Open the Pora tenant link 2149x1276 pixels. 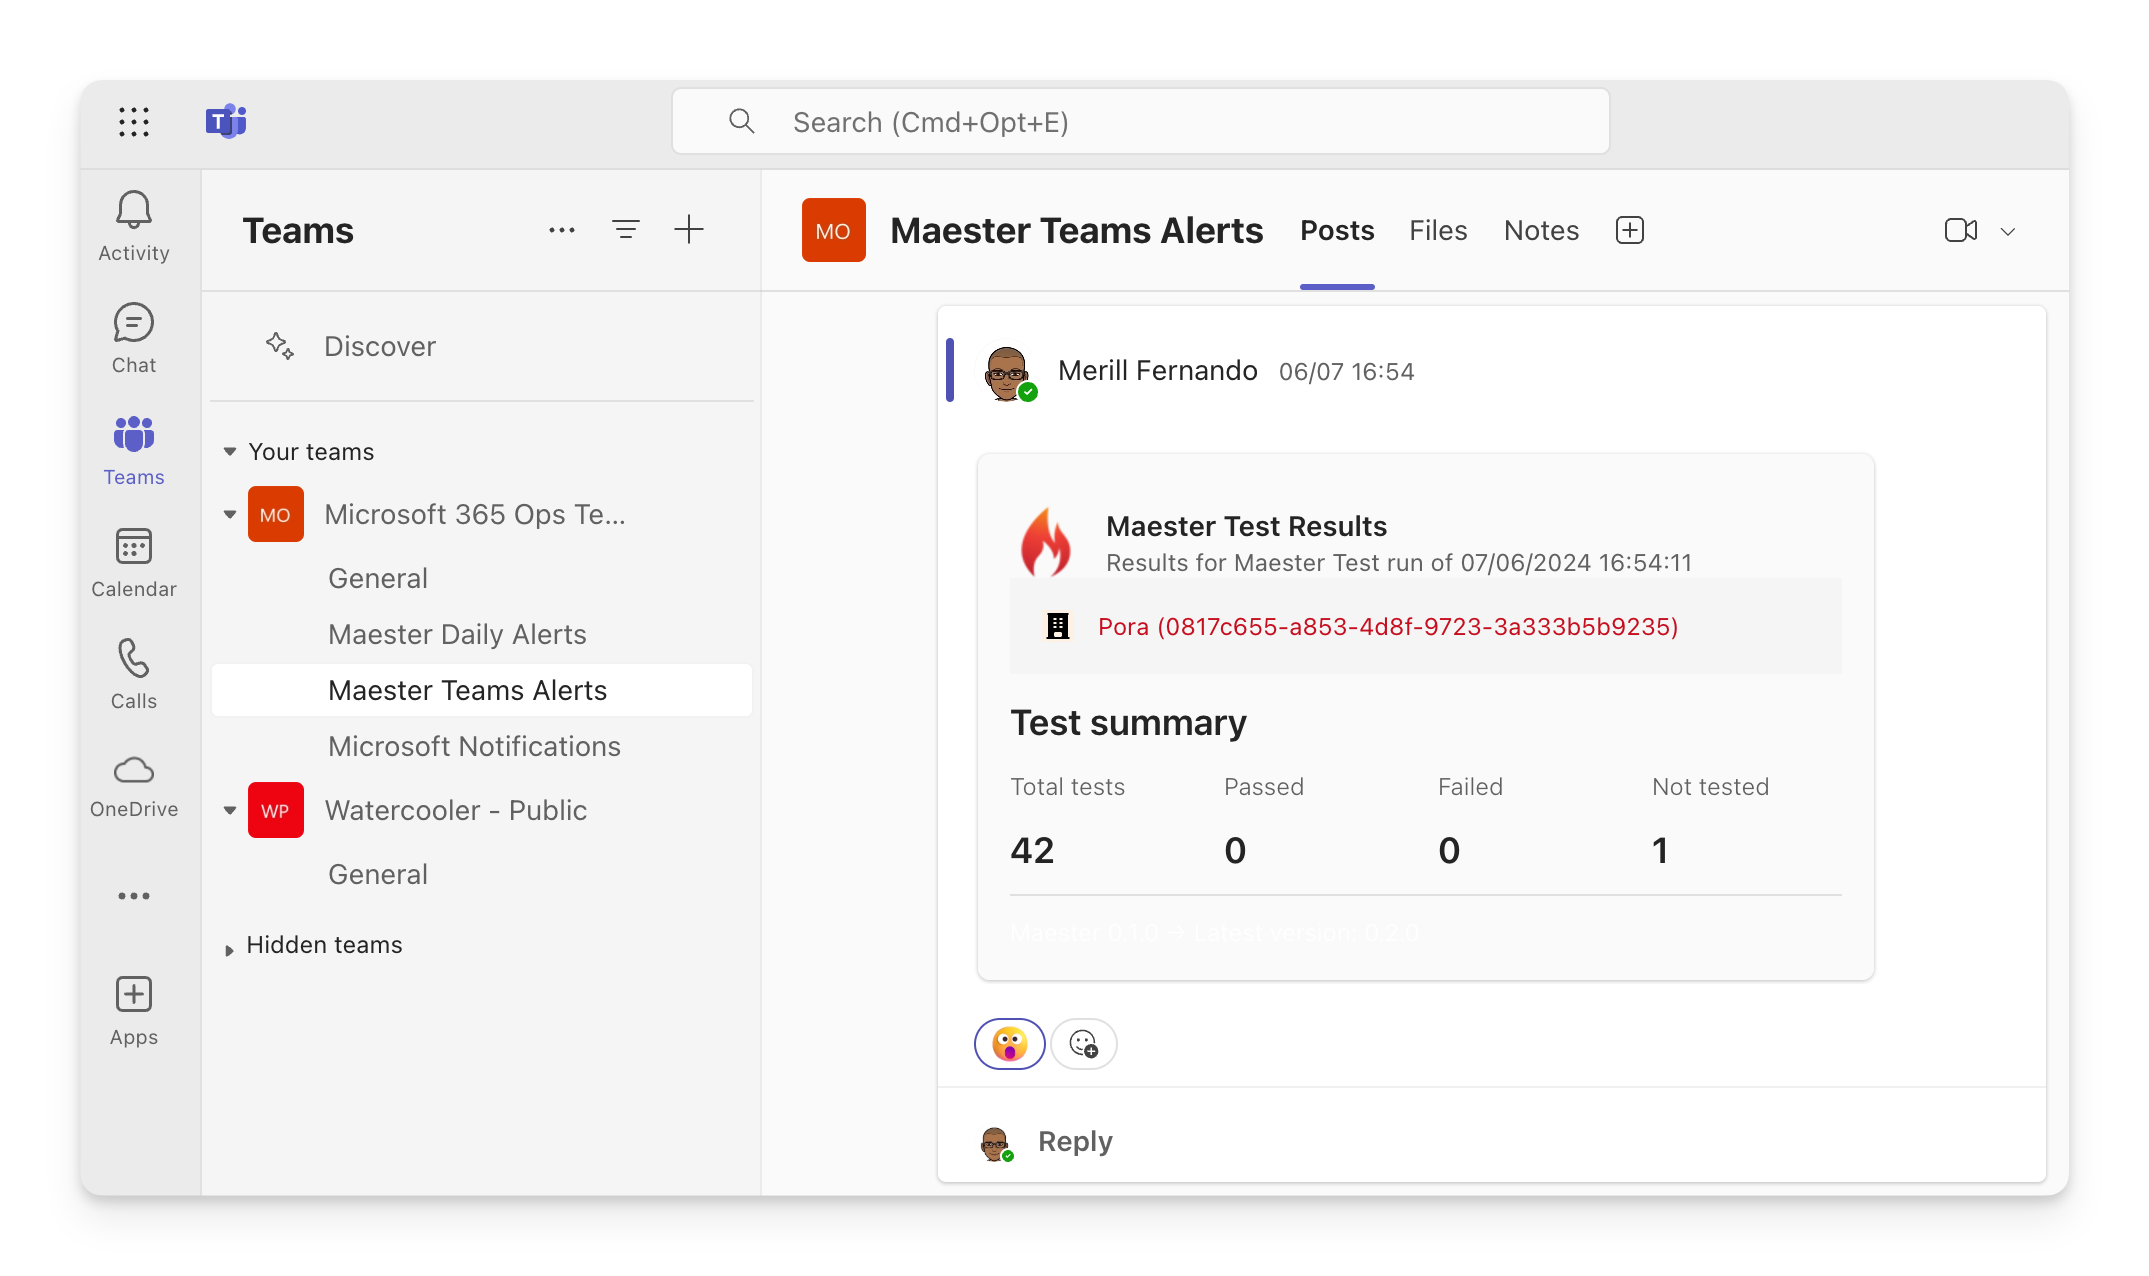click(x=1388, y=627)
